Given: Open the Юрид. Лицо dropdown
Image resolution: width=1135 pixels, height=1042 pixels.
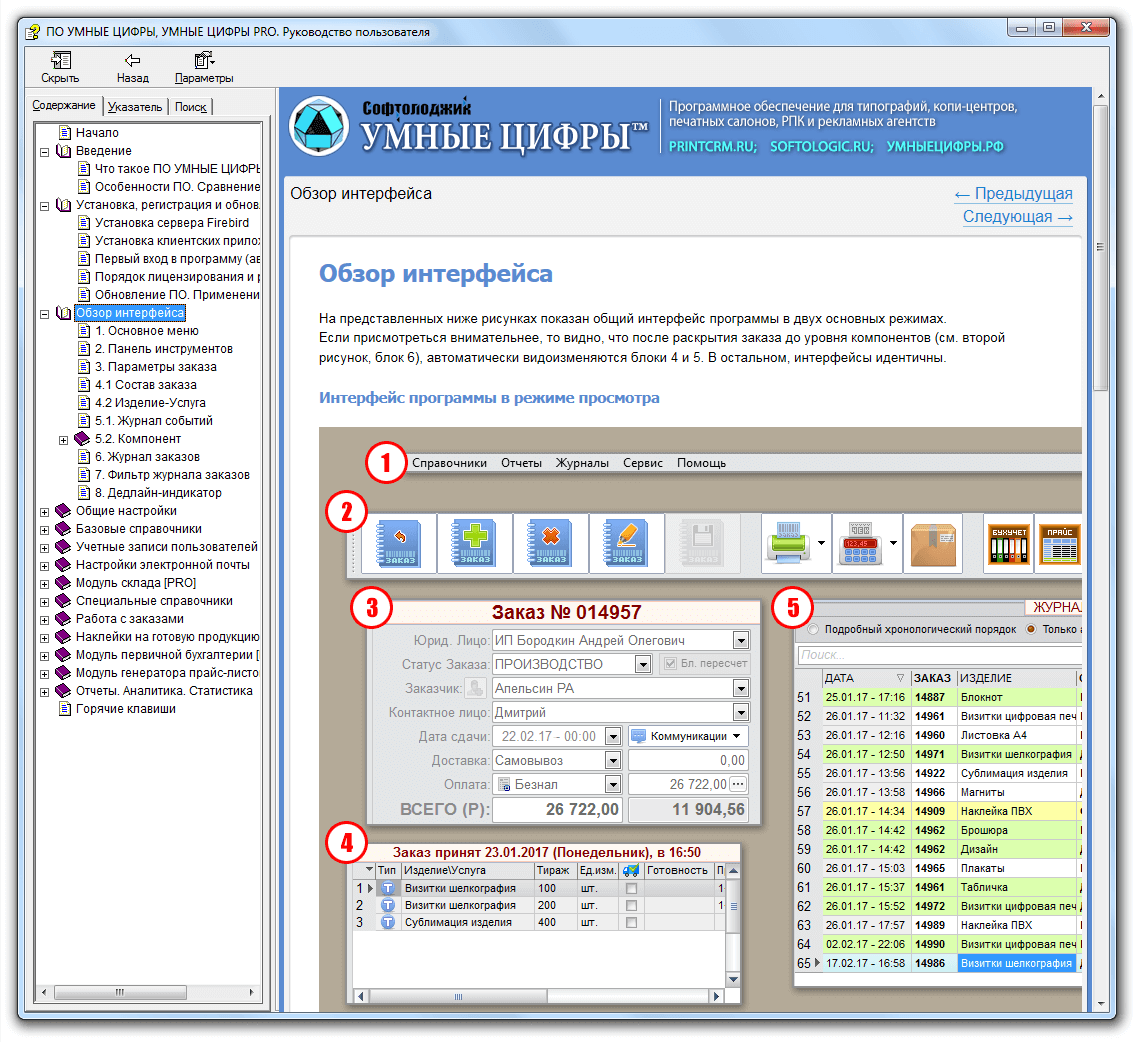Looking at the screenshot, I should (741, 640).
